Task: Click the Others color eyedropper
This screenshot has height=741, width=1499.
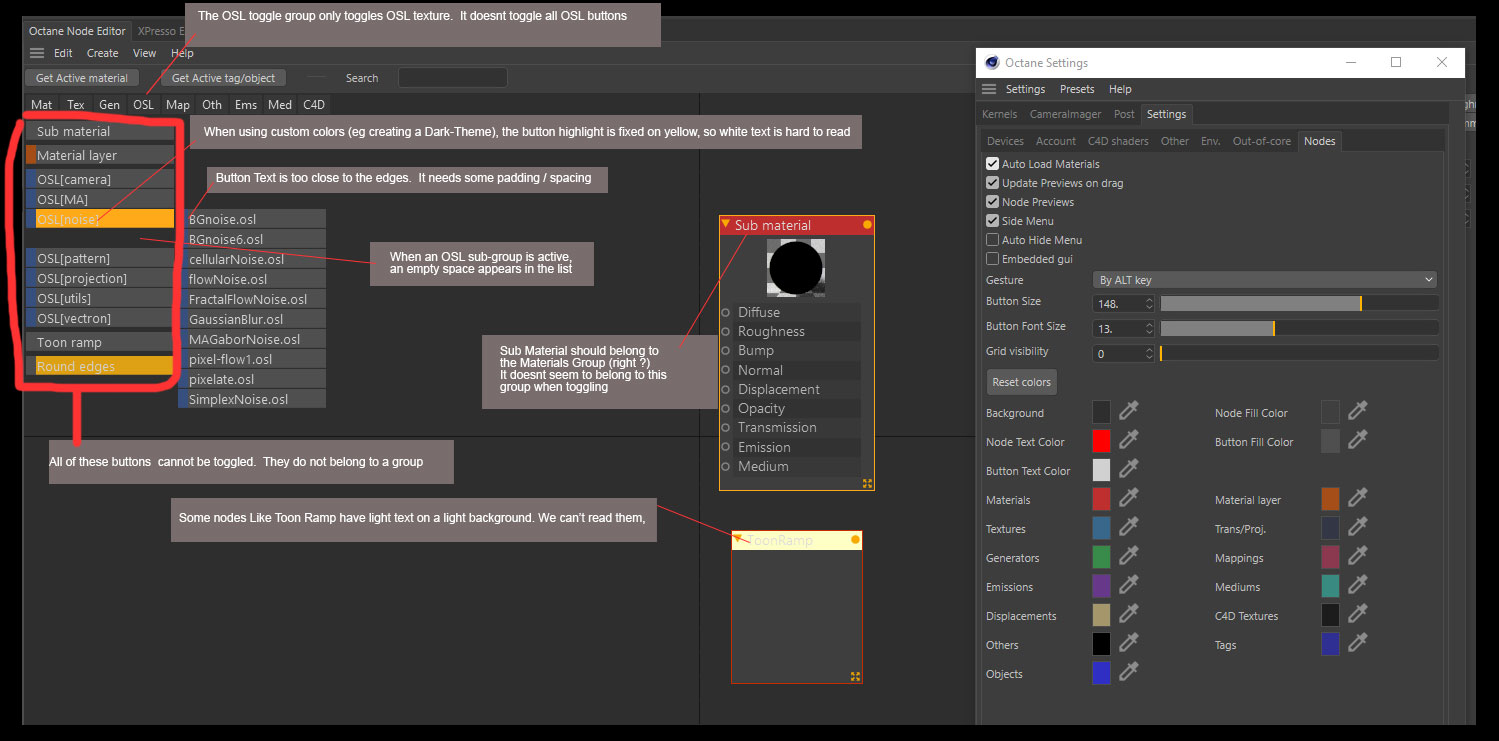Action: (1129, 643)
